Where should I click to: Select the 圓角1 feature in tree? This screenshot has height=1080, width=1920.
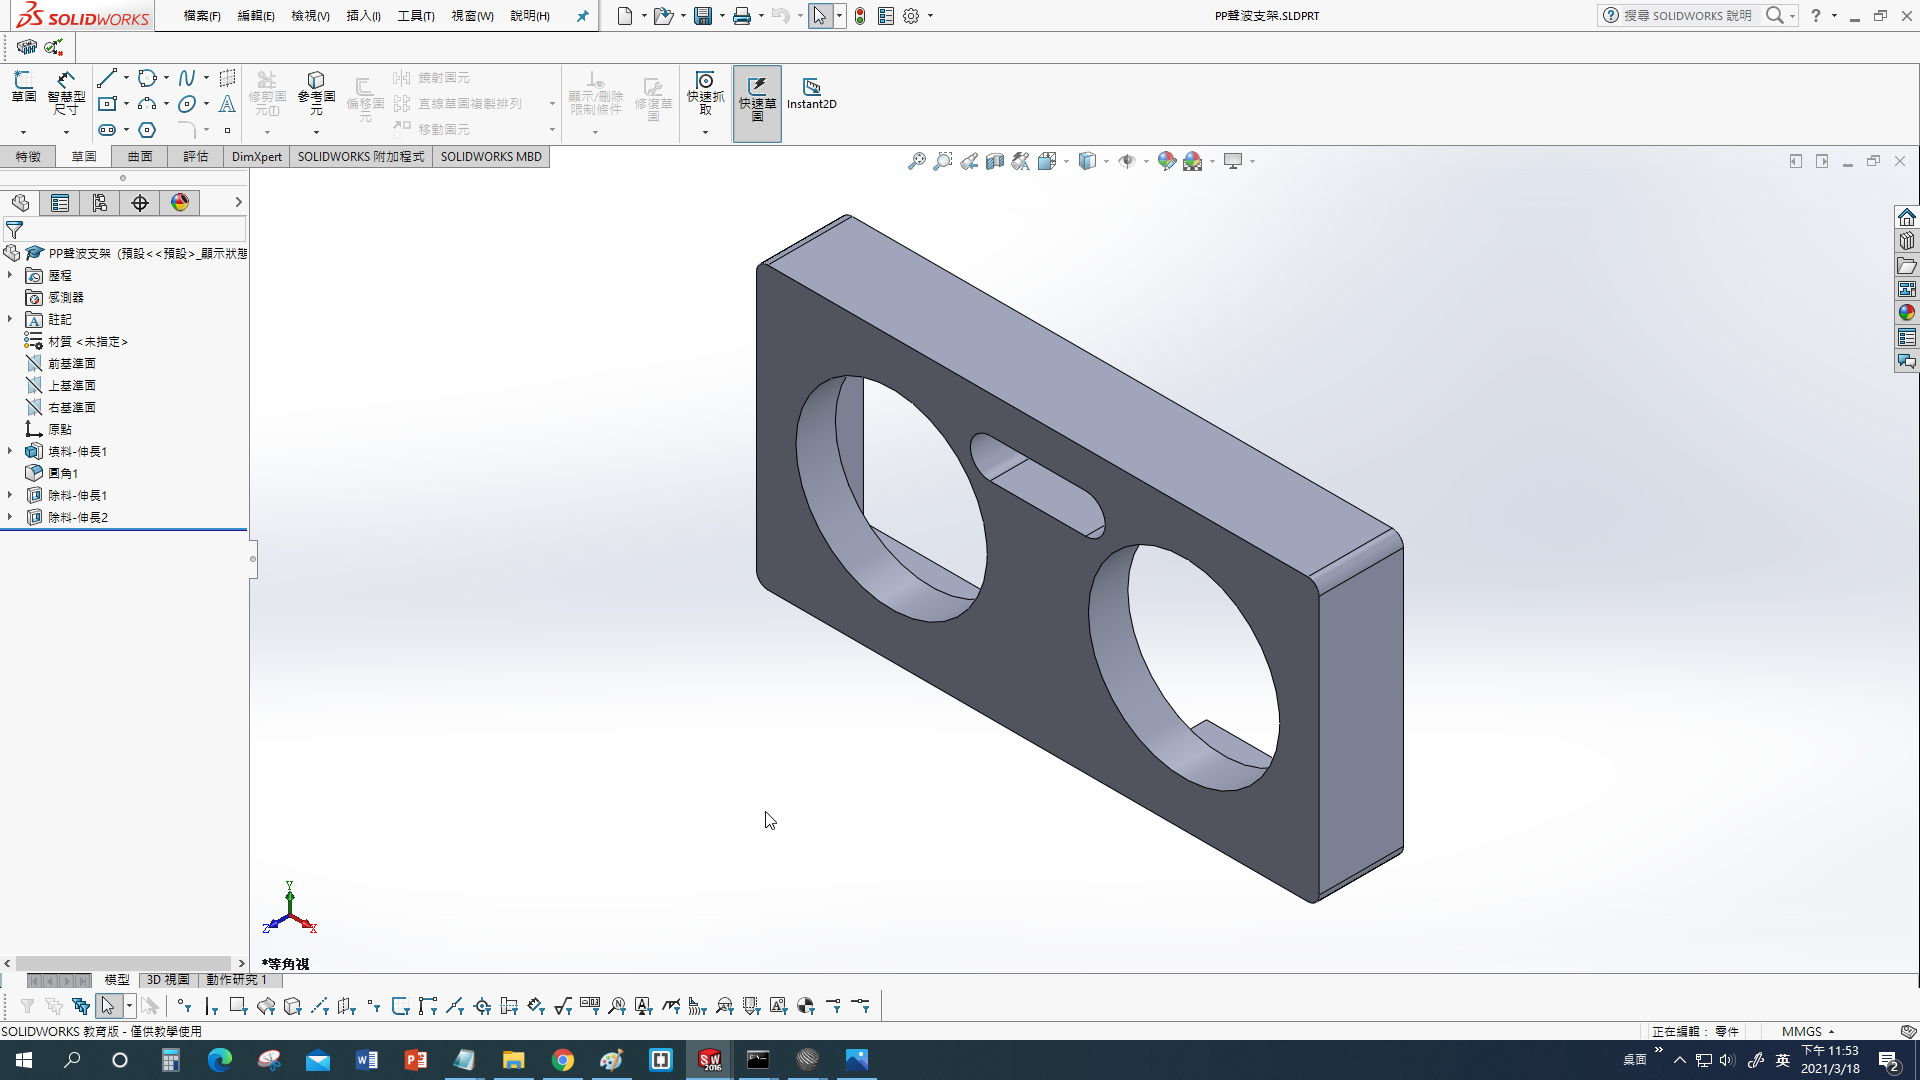pyautogui.click(x=63, y=473)
